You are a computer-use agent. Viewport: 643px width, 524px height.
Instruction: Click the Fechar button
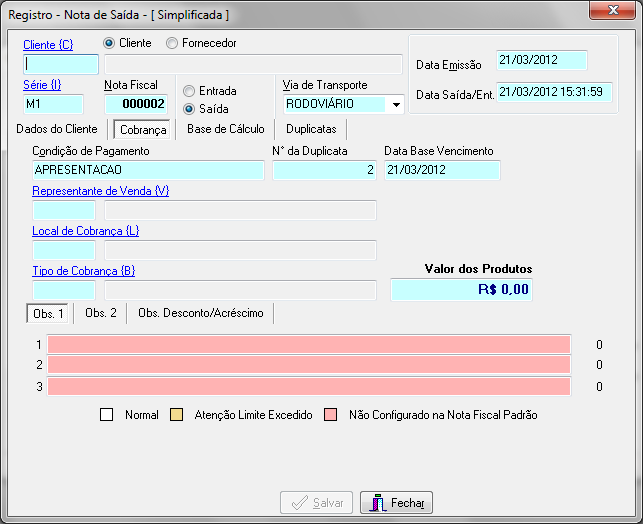pyautogui.click(x=396, y=503)
